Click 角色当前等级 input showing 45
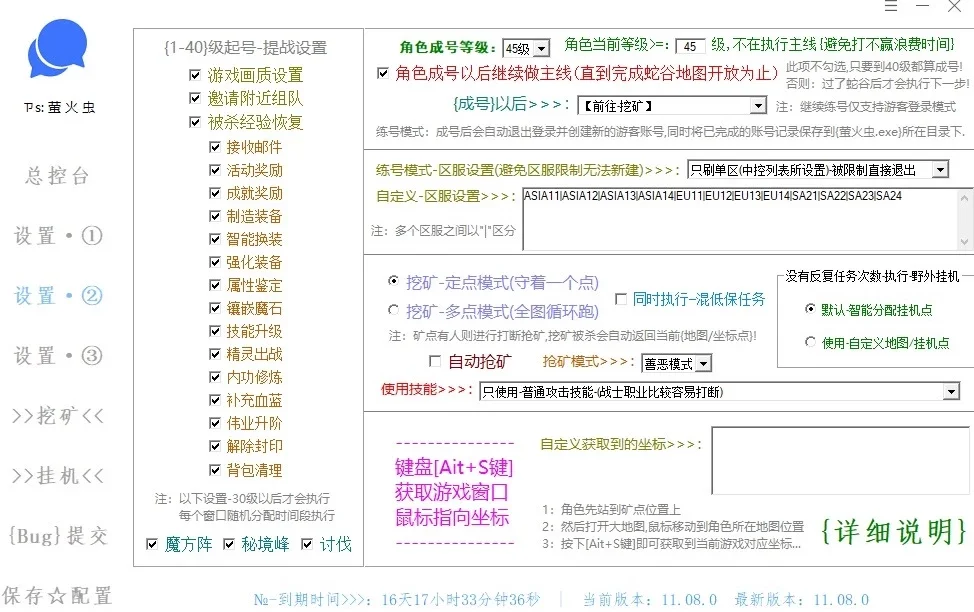This screenshot has height=612, width=974. (x=690, y=46)
